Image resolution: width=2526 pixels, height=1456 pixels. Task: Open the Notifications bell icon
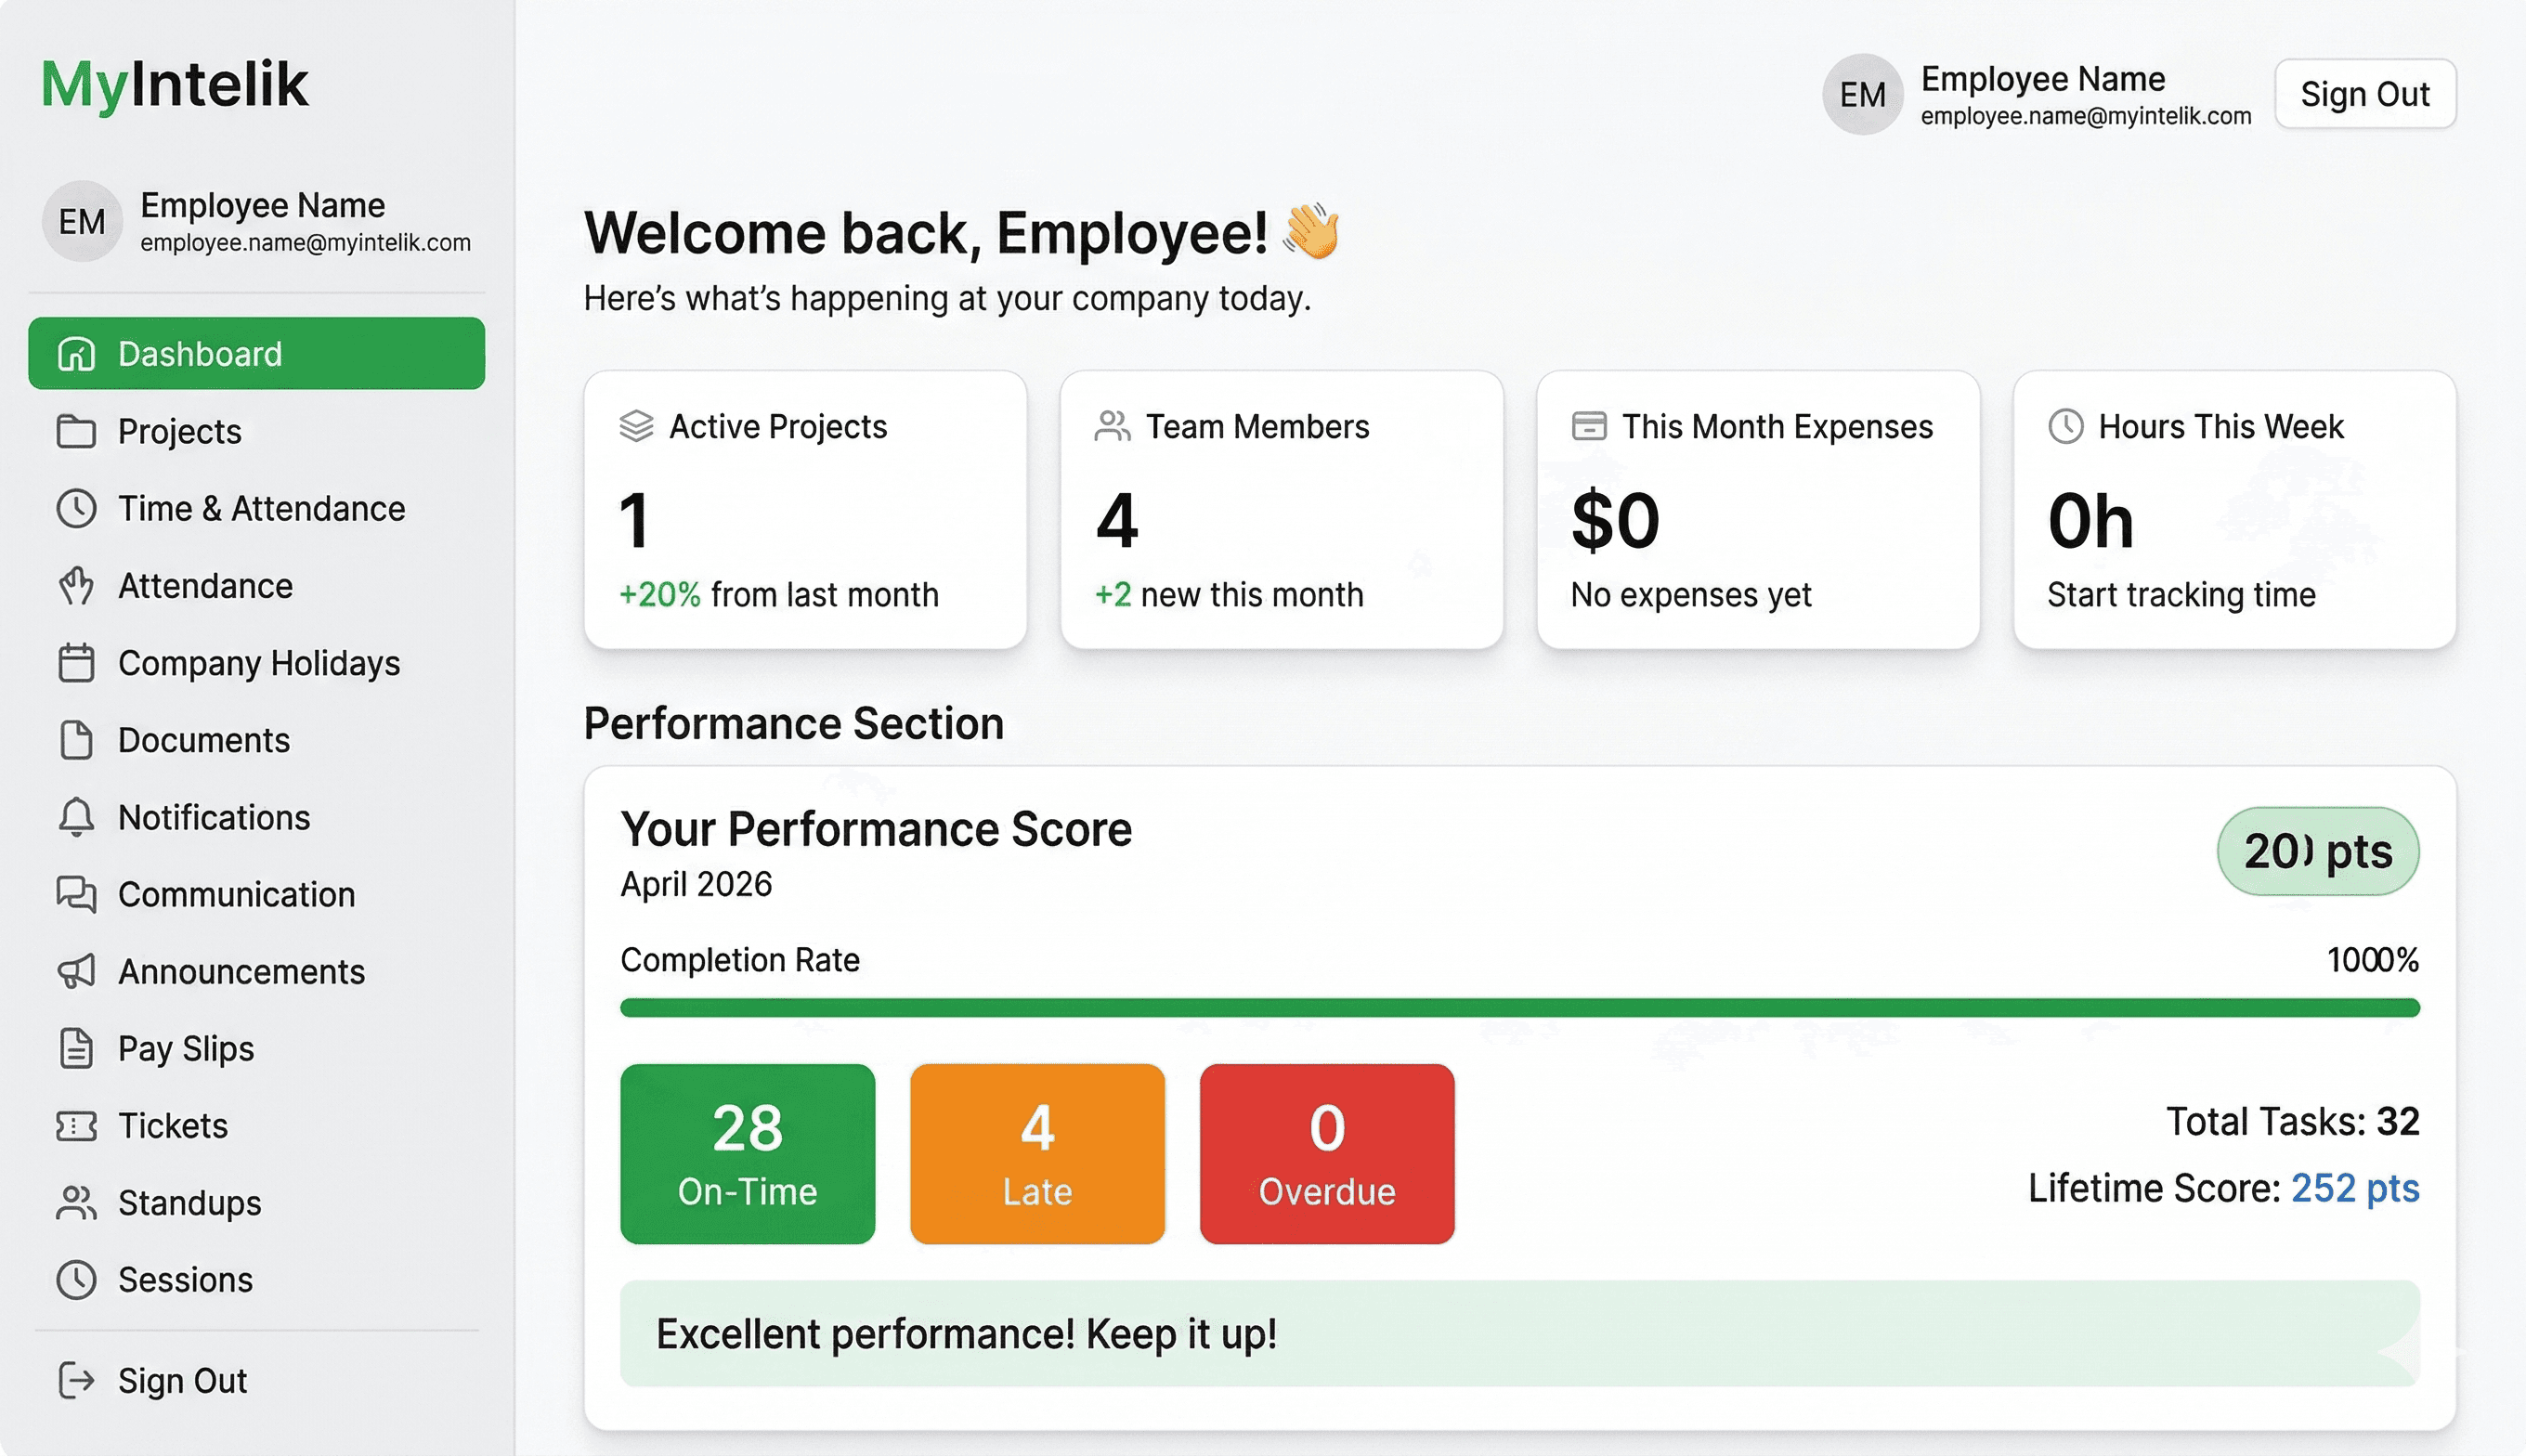[x=75, y=817]
